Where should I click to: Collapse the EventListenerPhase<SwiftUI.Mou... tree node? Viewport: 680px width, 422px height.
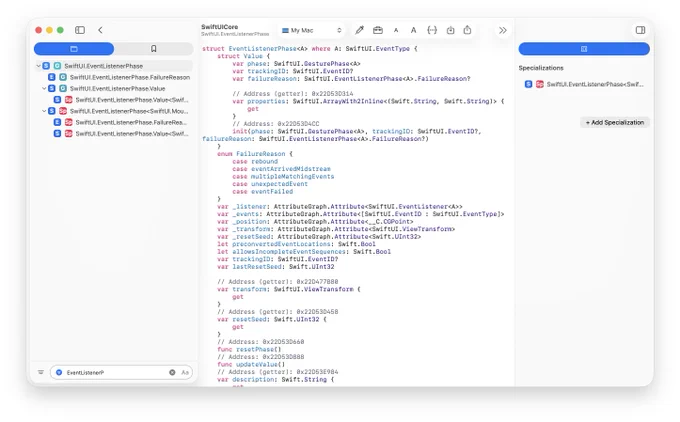point(44,111)
